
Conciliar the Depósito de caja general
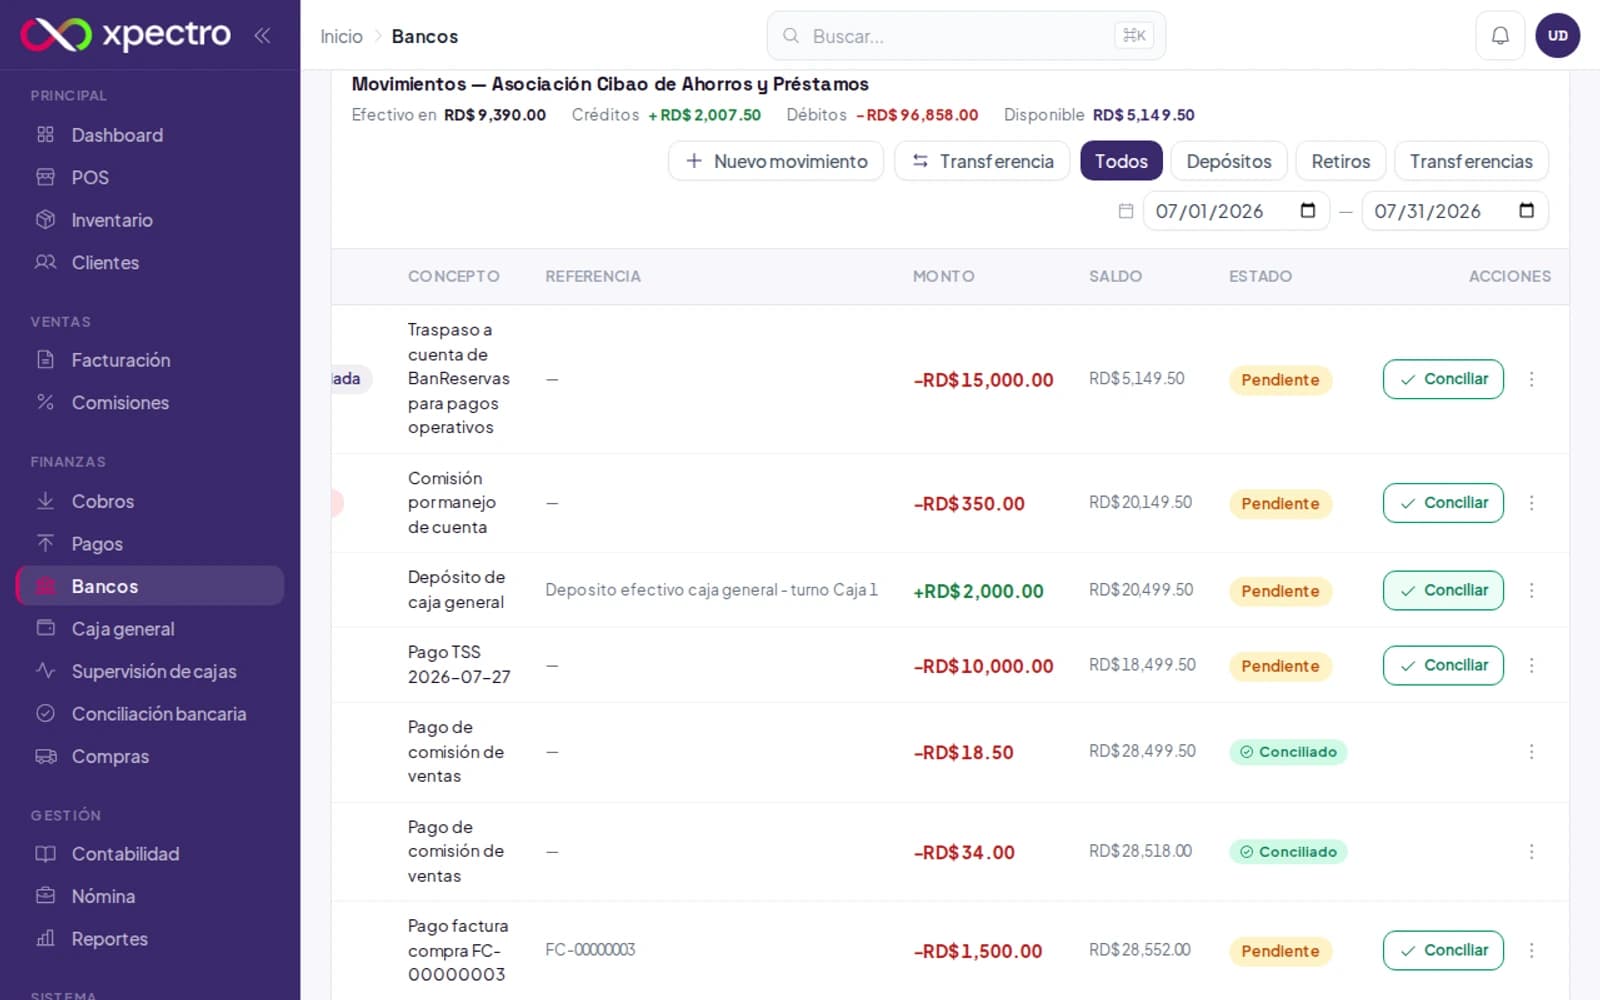[x=1443, y=590]
